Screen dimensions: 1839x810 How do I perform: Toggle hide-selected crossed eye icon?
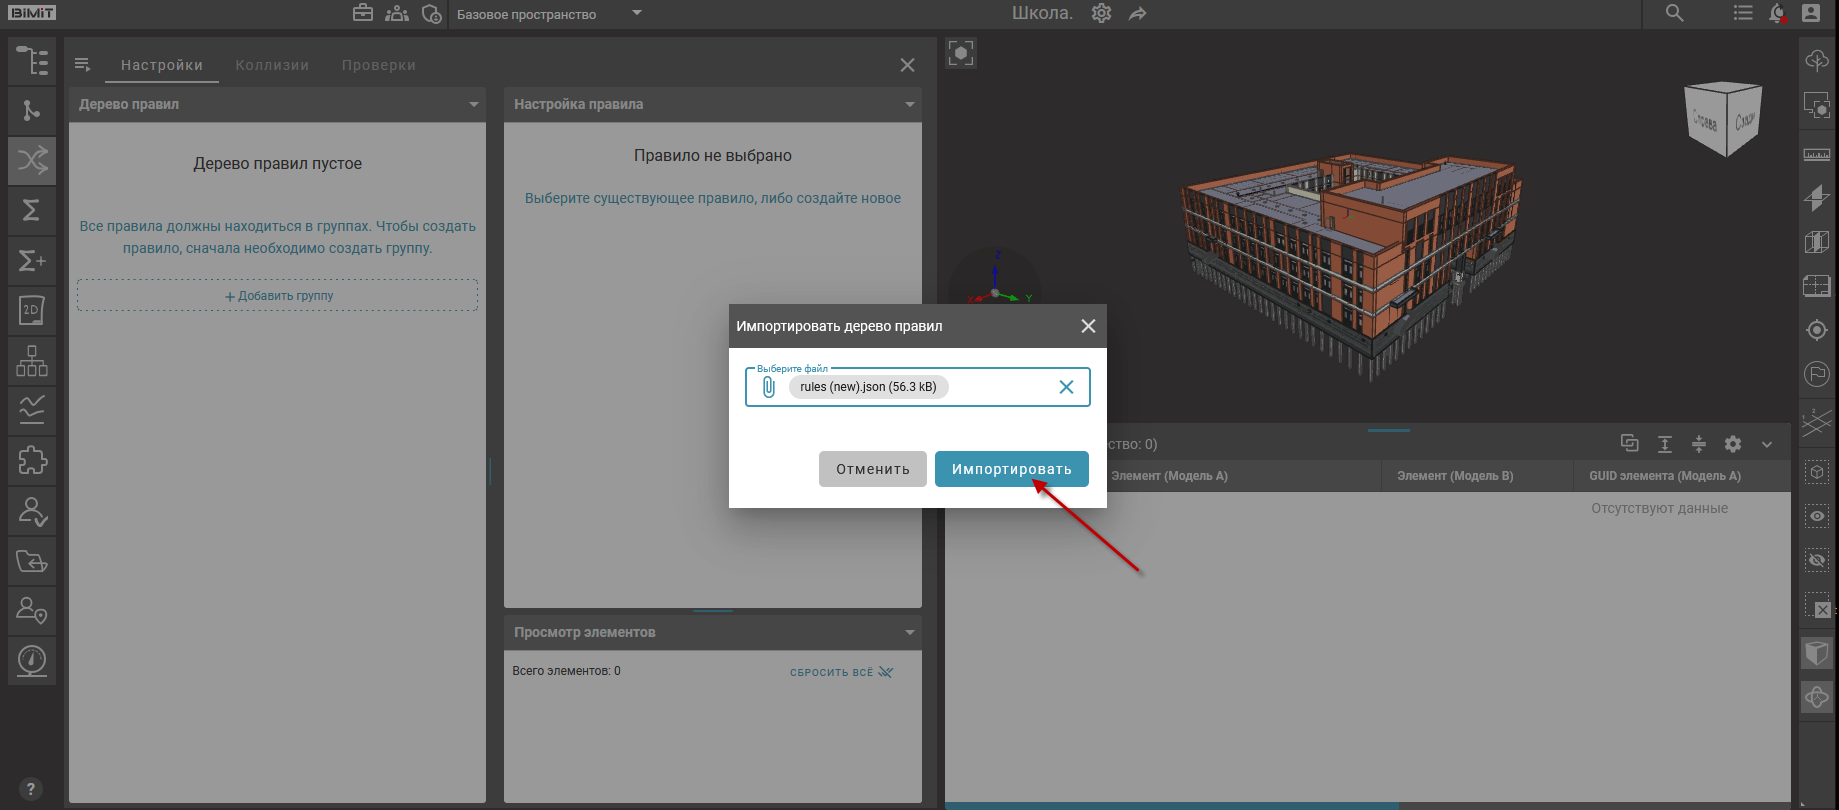pyautogui.click(x=1816, y=560)
